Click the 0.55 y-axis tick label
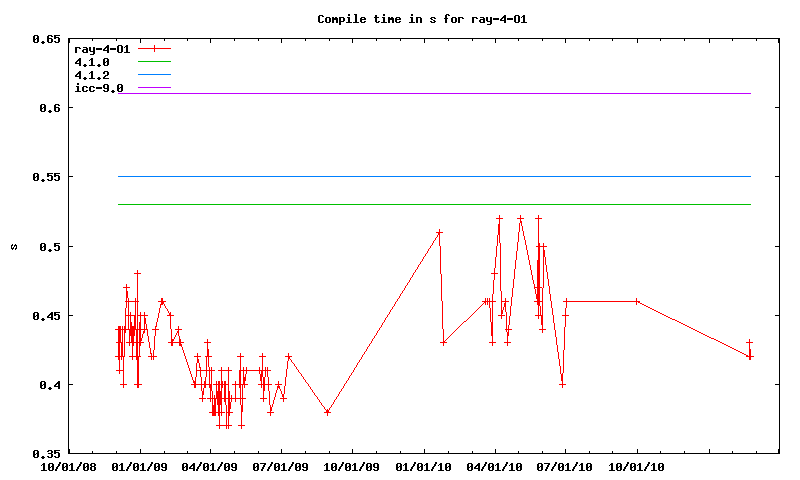The width and height of the screenshot is (800, 480). pyautogui.click(x=45, y=177)
